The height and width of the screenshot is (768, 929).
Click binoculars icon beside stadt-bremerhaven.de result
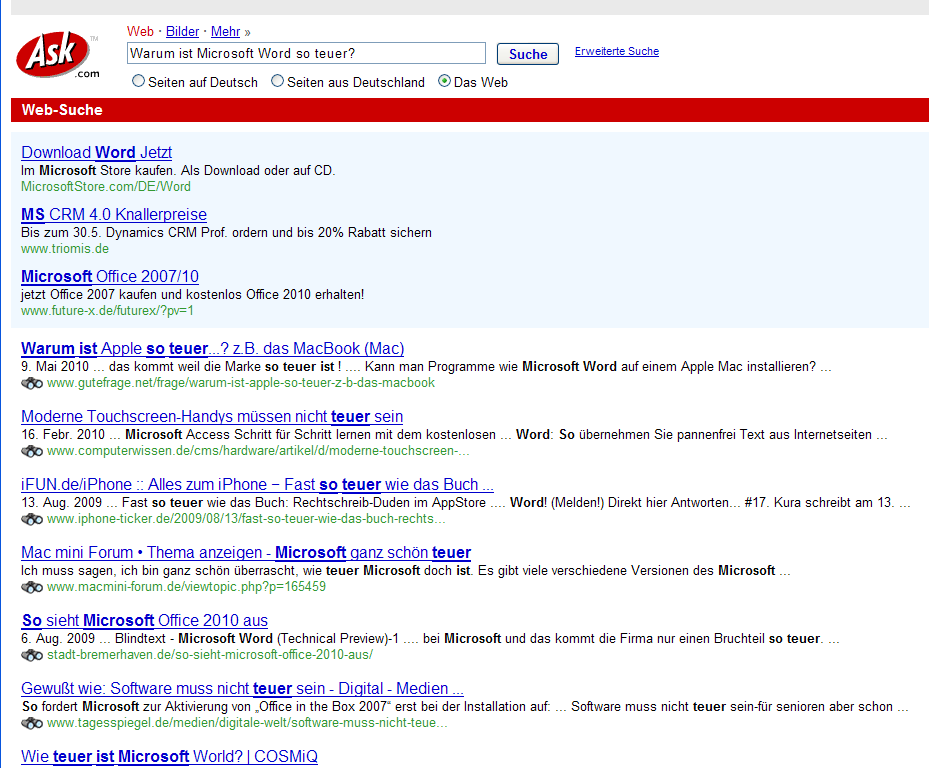click(32, 655)
